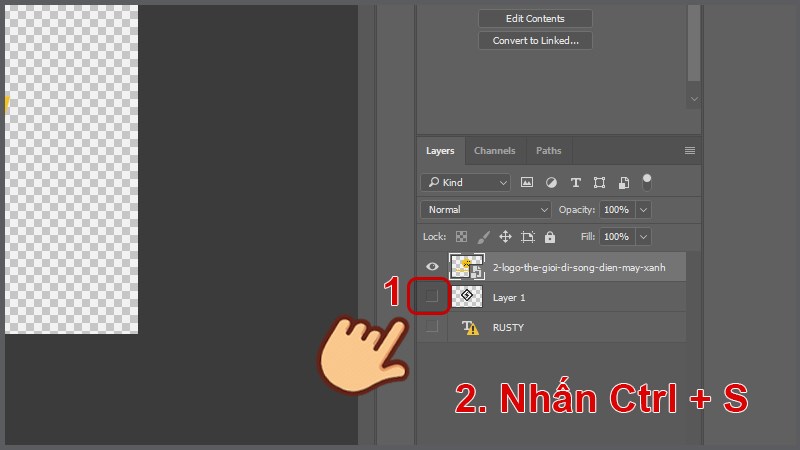
Task: Click the Properties panel scrollbar thumb
Action: (x=694, y=43)
